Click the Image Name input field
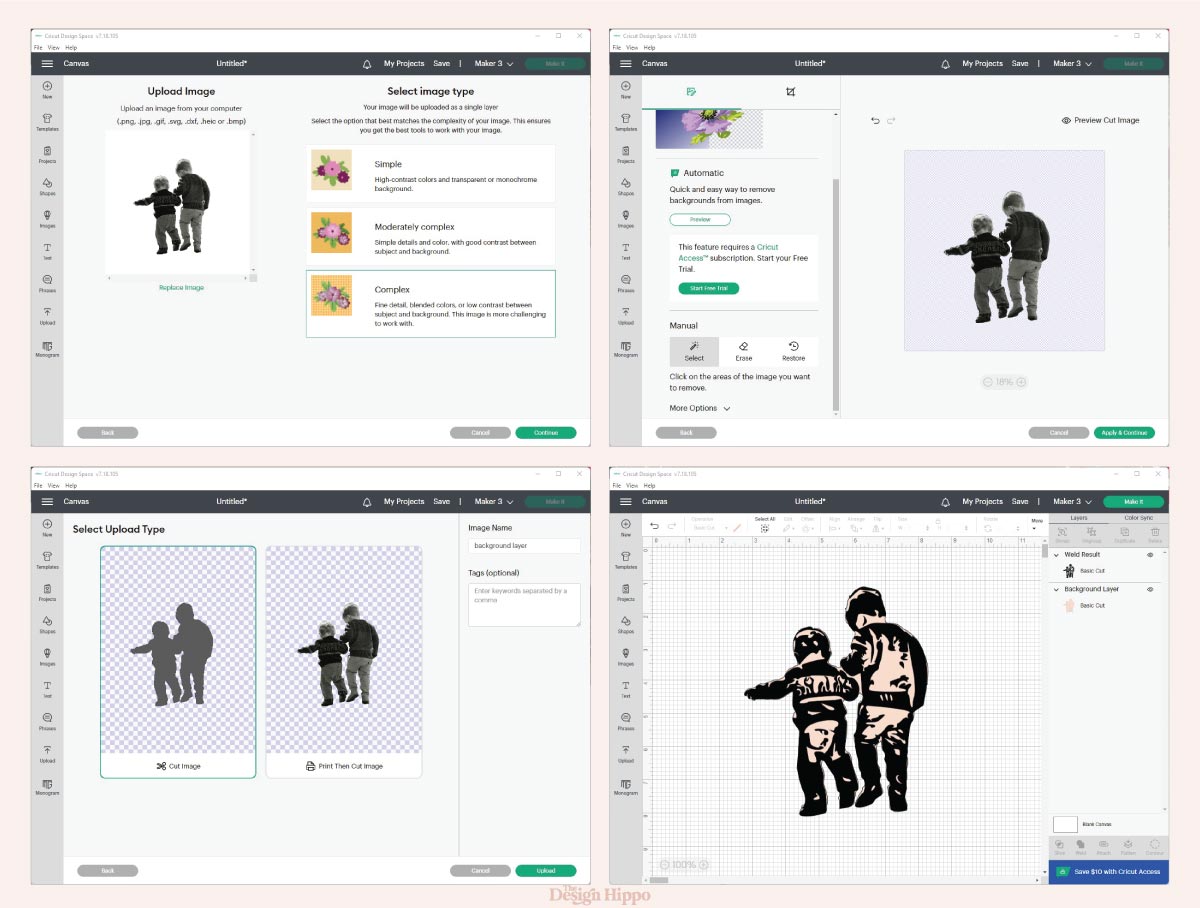 [524, 545]
